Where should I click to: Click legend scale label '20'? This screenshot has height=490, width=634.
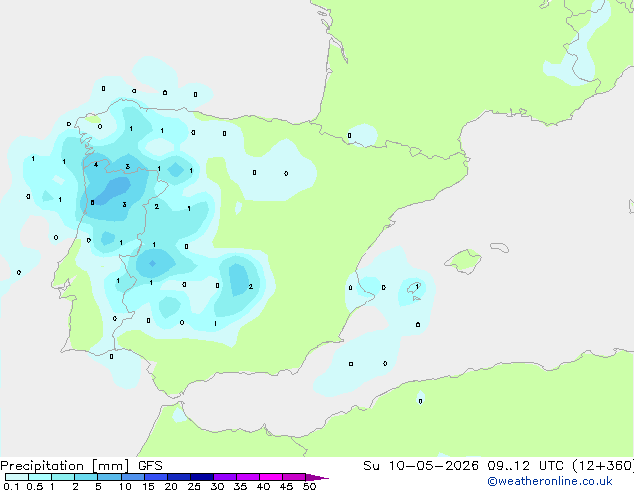tap(171, 486)
